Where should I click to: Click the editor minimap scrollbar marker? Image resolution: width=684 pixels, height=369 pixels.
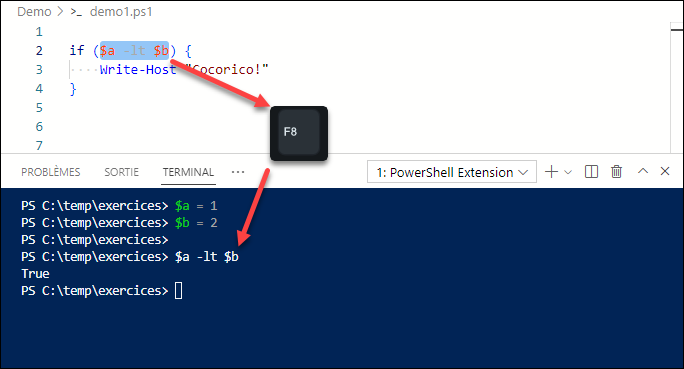[677, 30]
